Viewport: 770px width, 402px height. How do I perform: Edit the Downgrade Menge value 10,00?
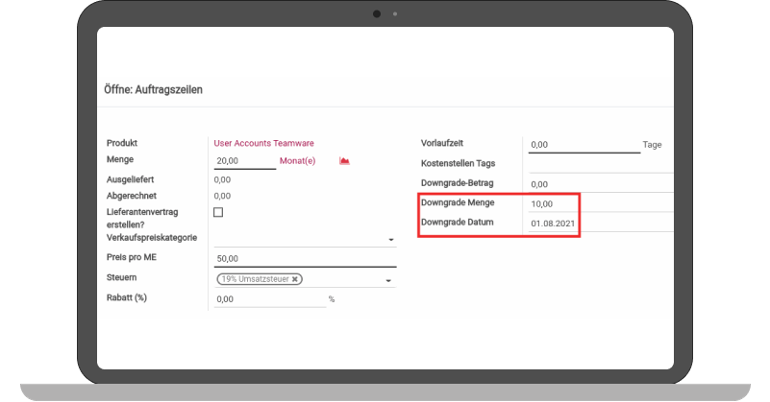(543, 204)
